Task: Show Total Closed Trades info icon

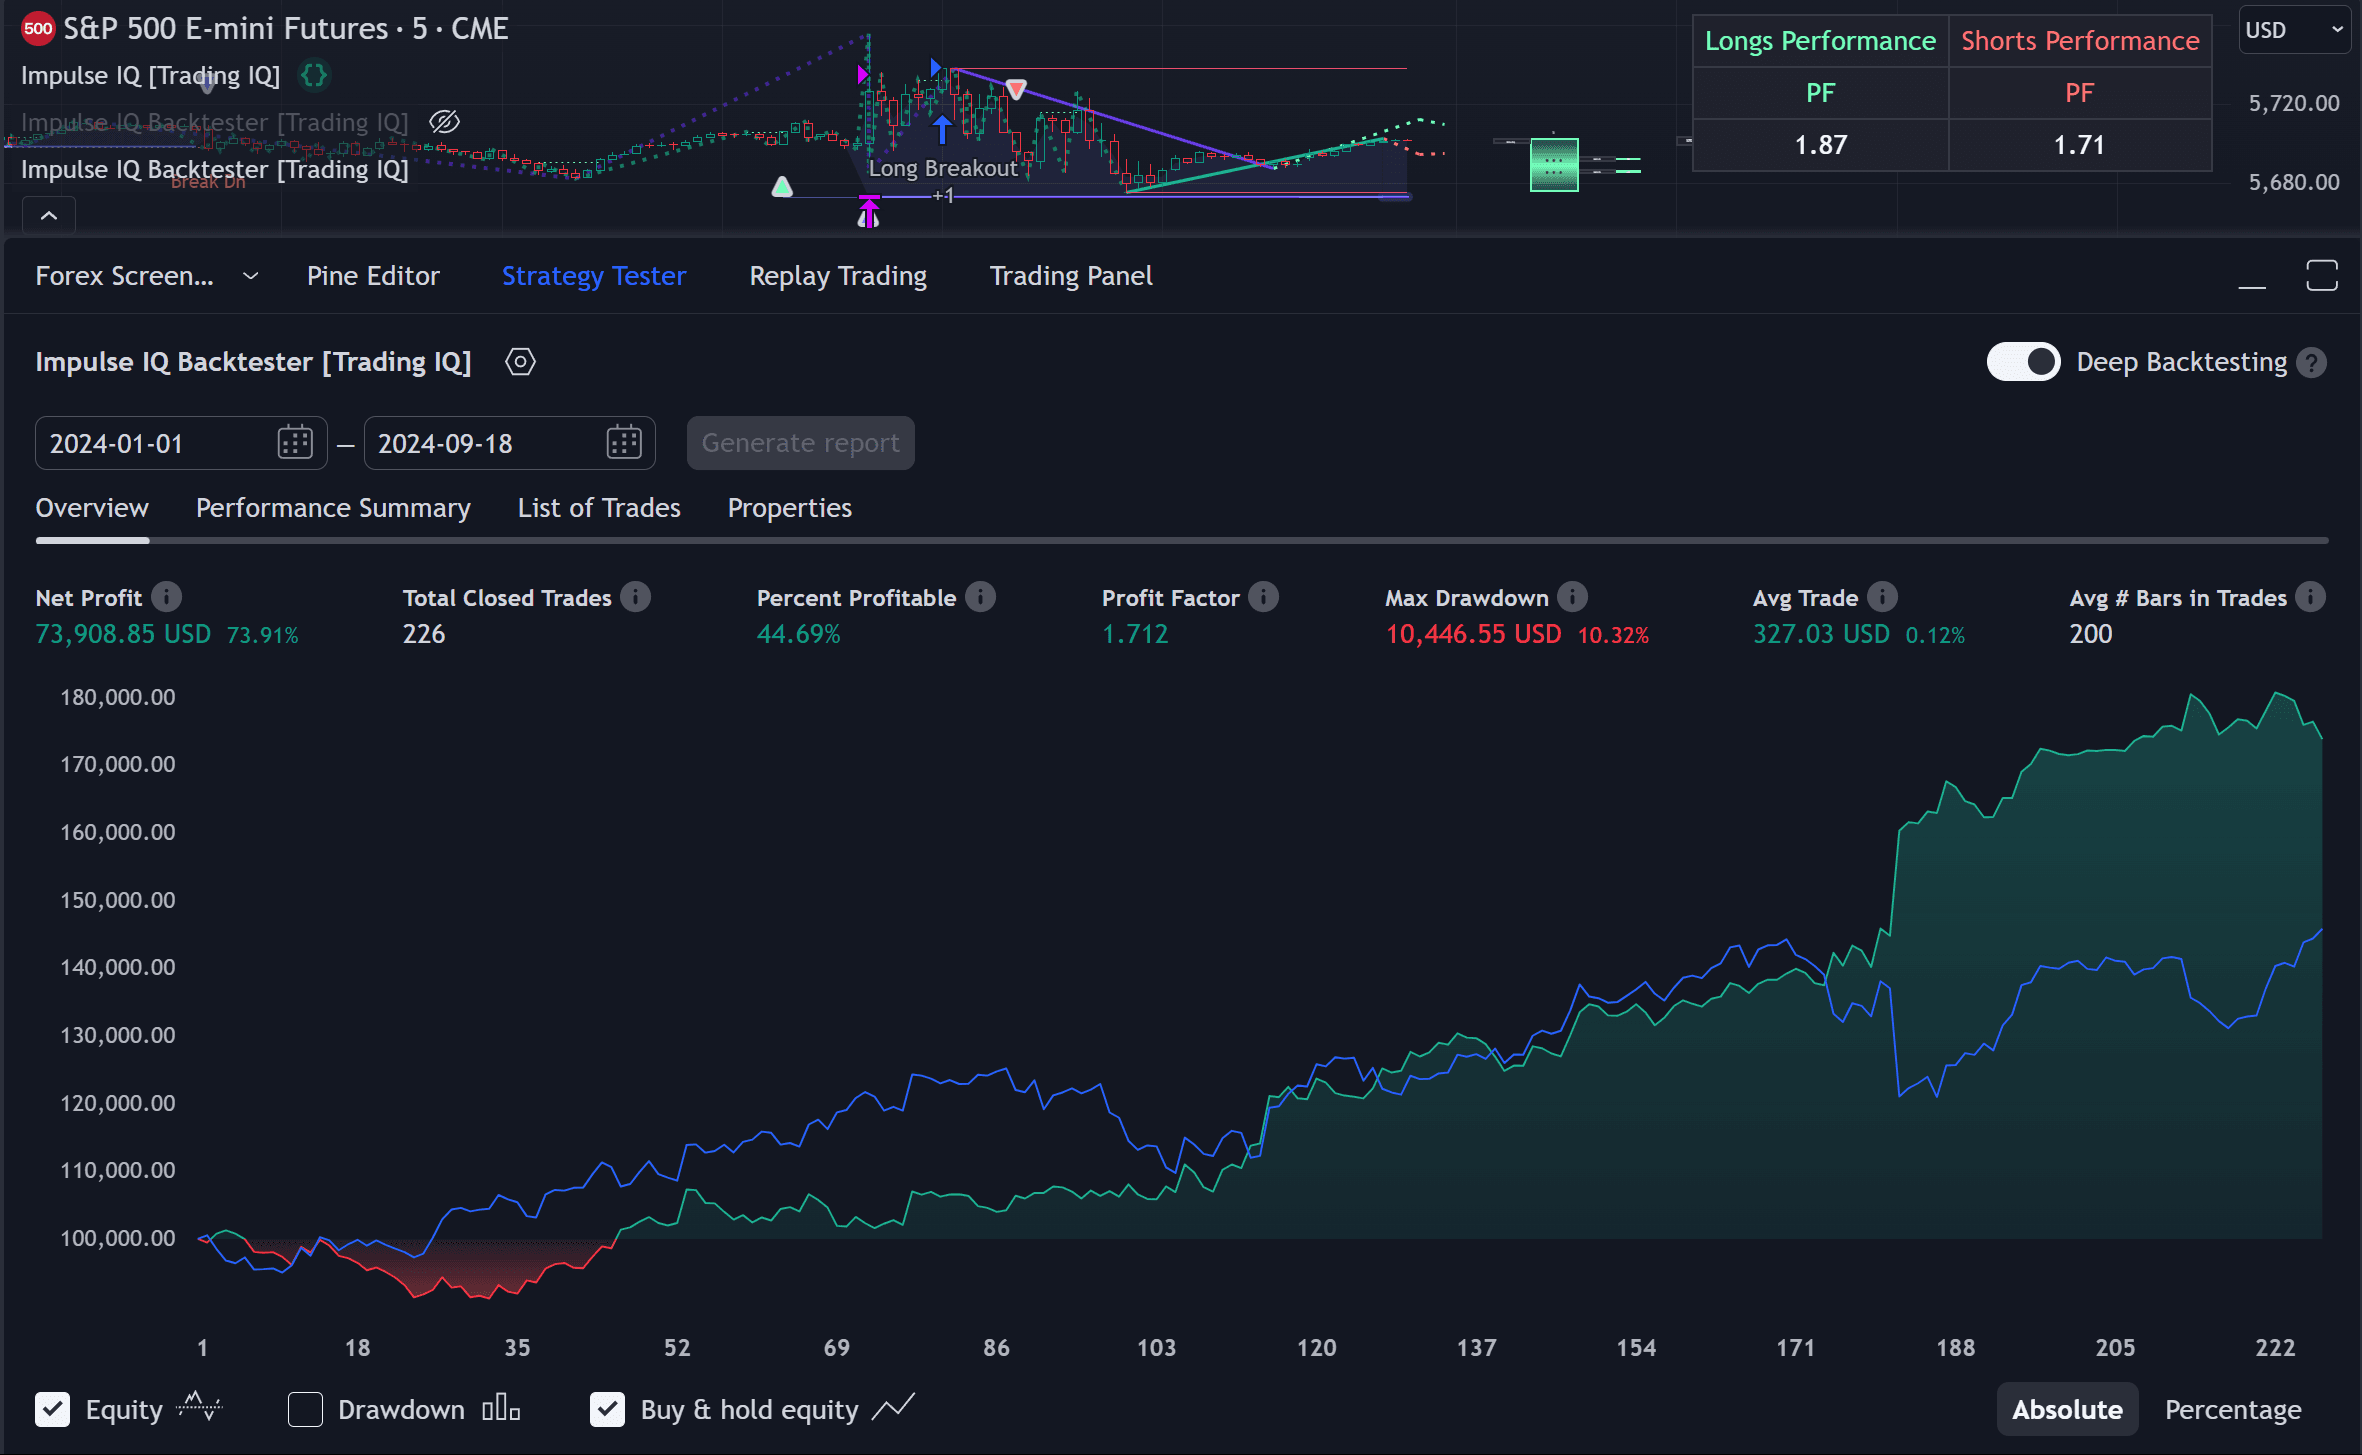Action: pyautogui.click(x=635, y=598)
